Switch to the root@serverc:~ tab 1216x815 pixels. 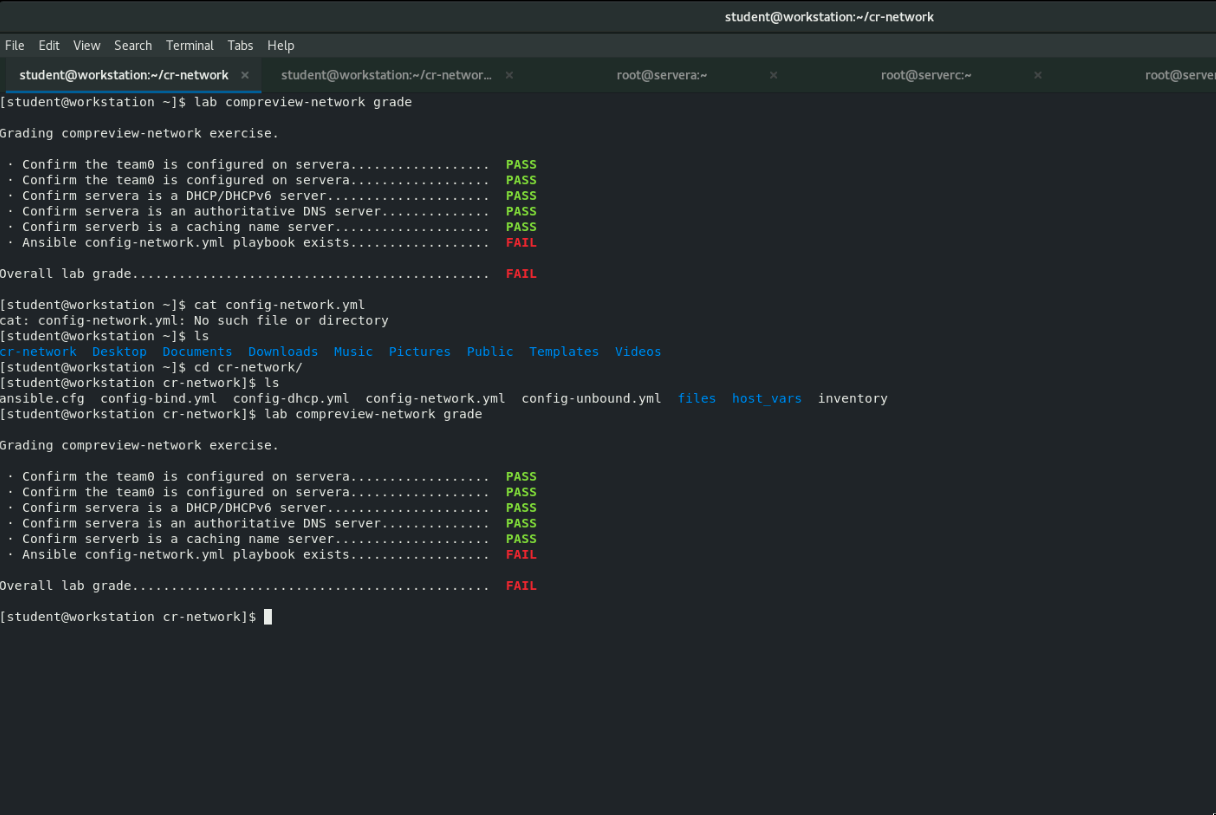pyautogui.click(x=926, y=75)
